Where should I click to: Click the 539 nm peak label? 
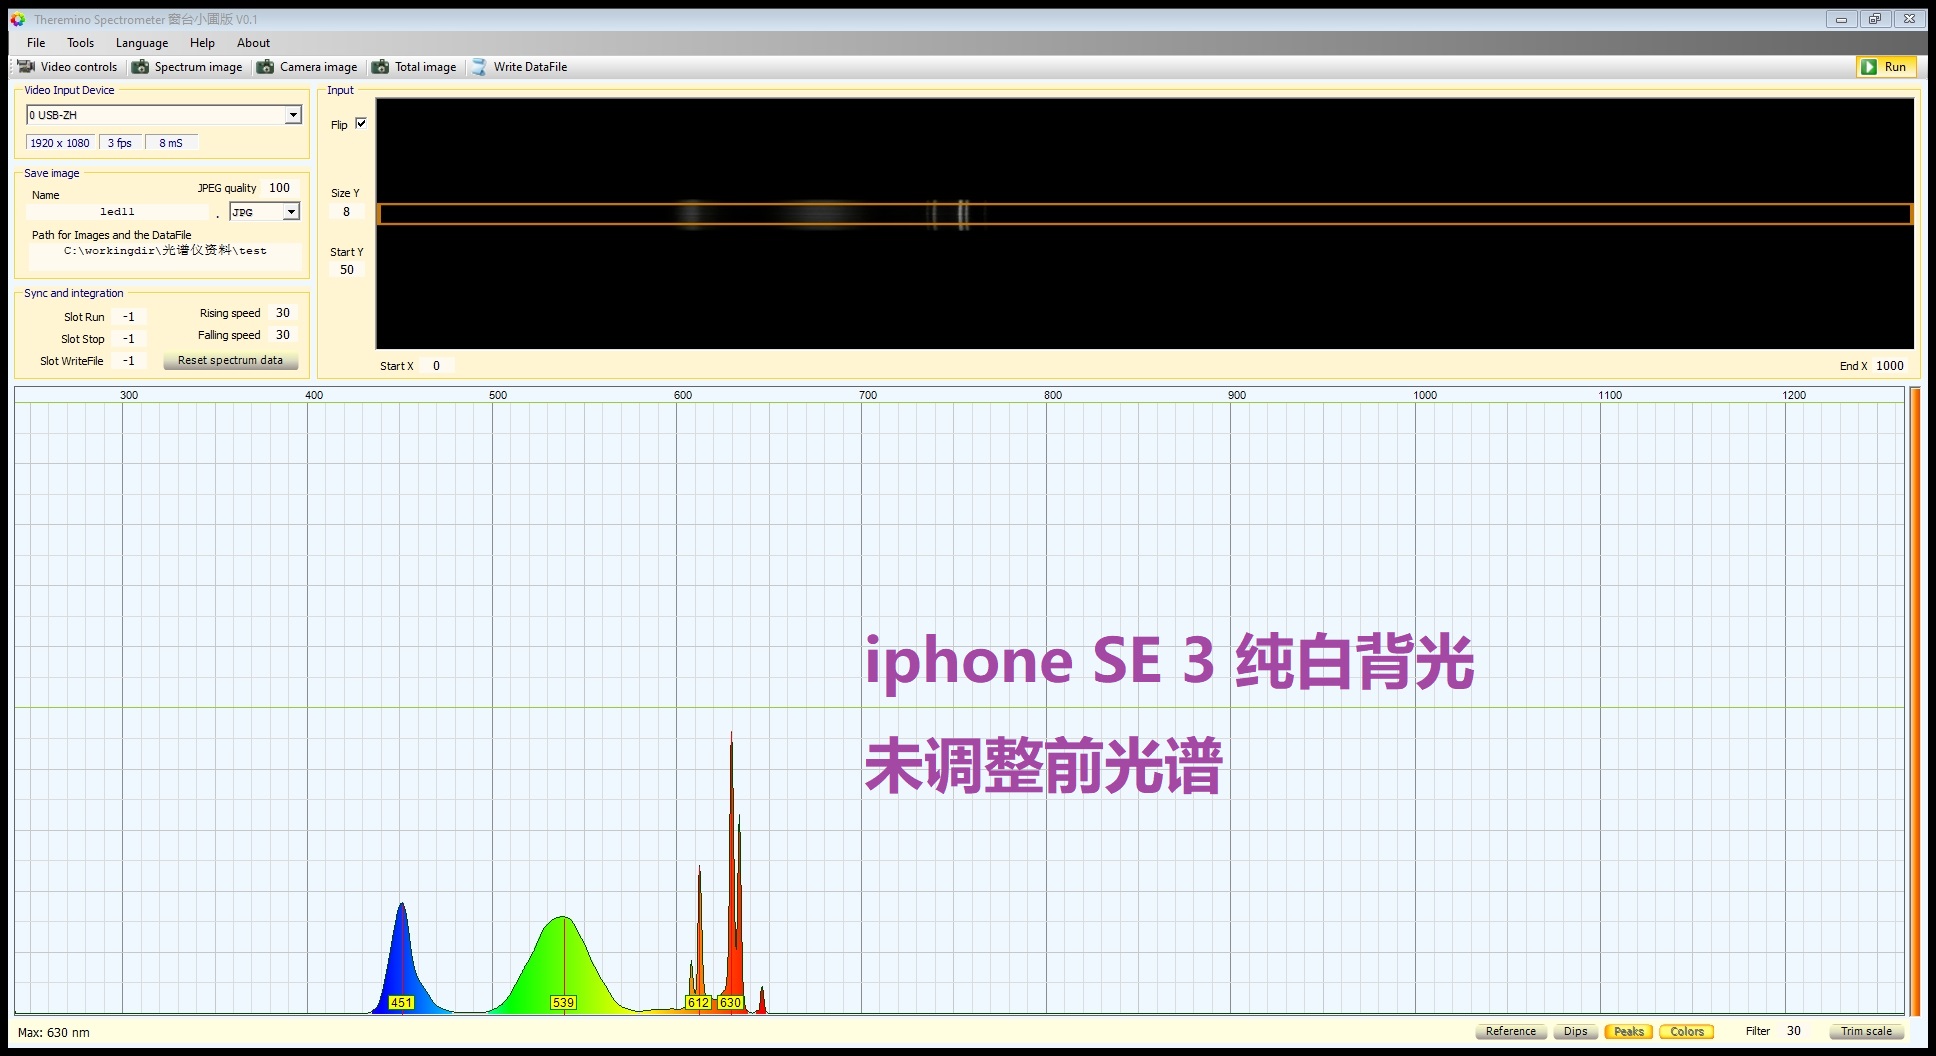563,1002
